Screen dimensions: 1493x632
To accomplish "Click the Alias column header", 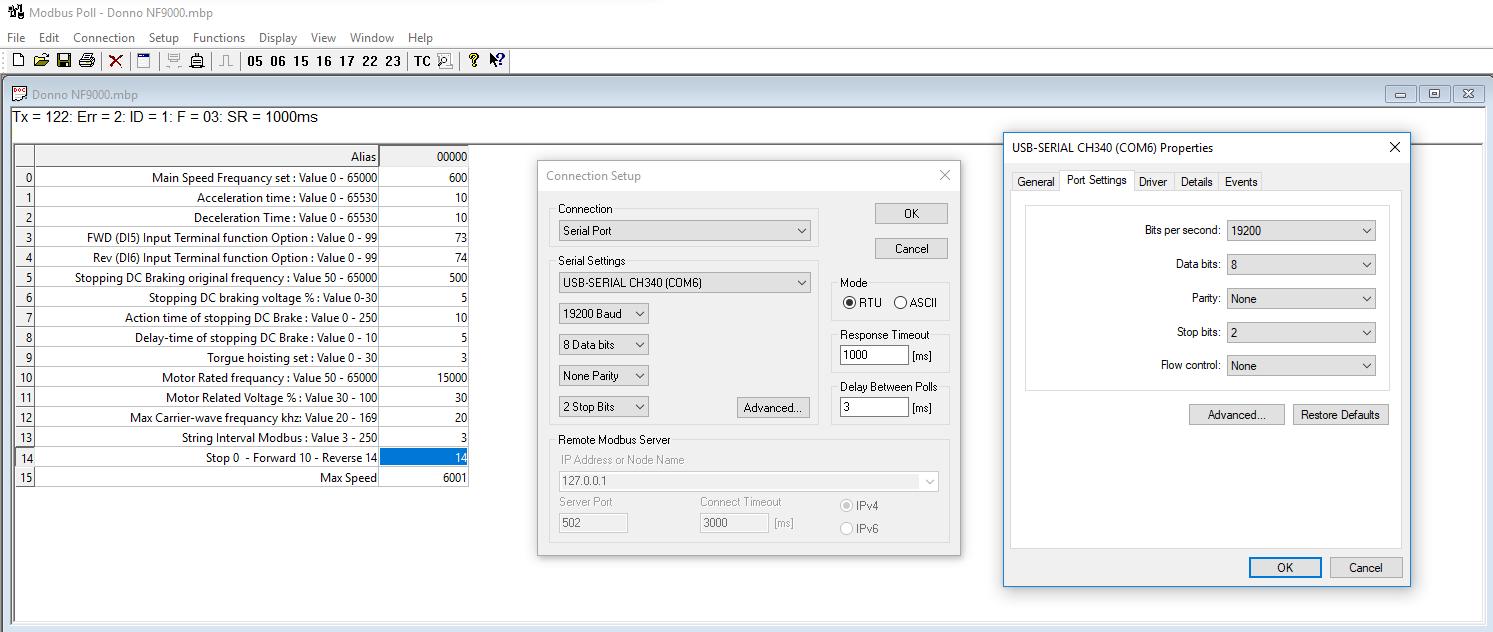I will click(x=207, y=157).
